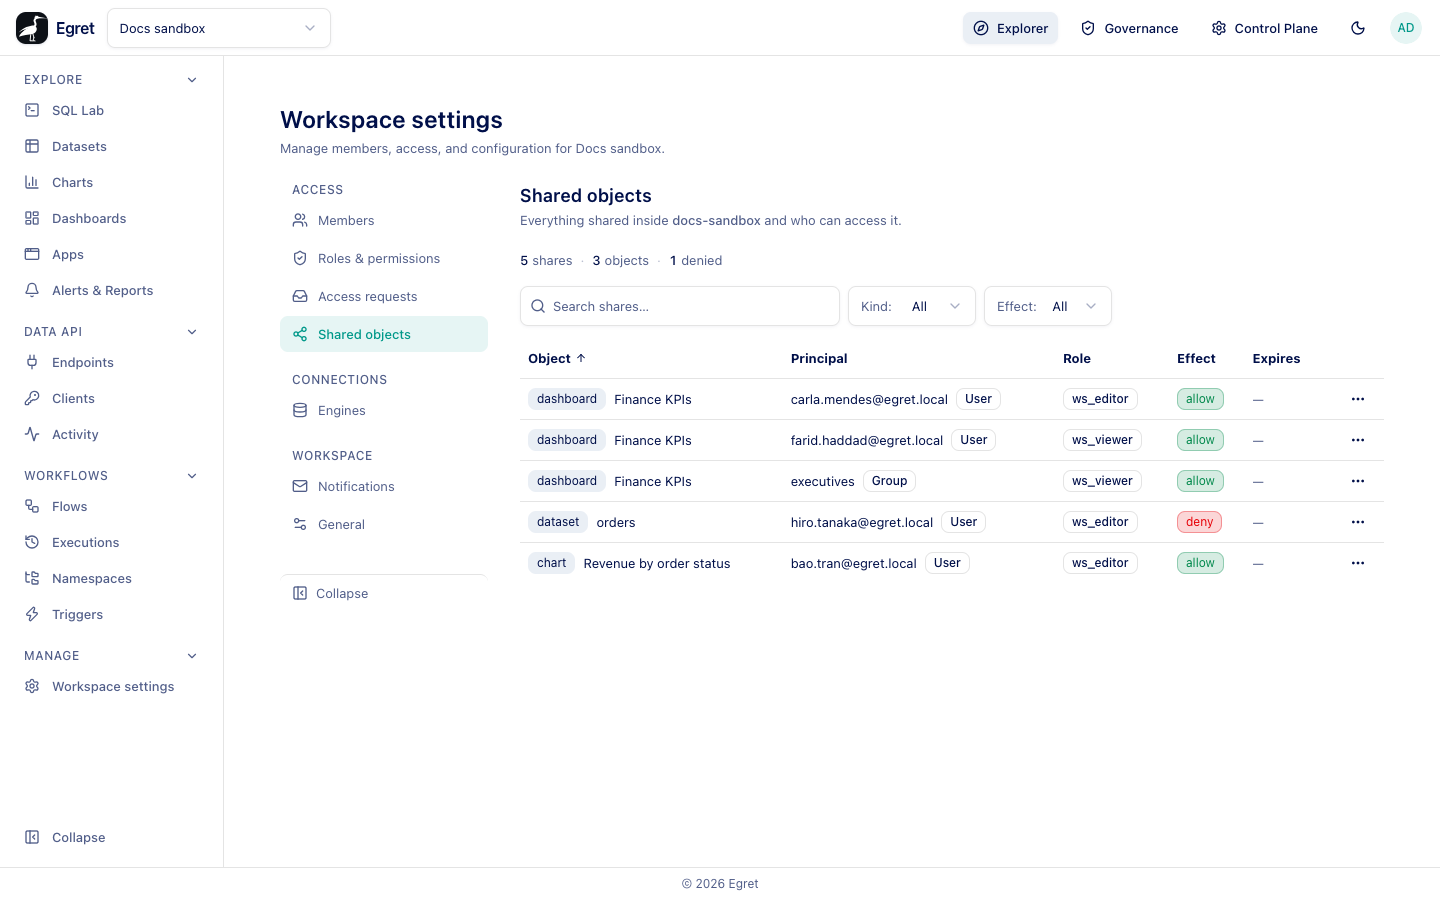Collapse the main left sidebar
The width and height of the screenshot is (1440, 900).
tap(111, 837)
